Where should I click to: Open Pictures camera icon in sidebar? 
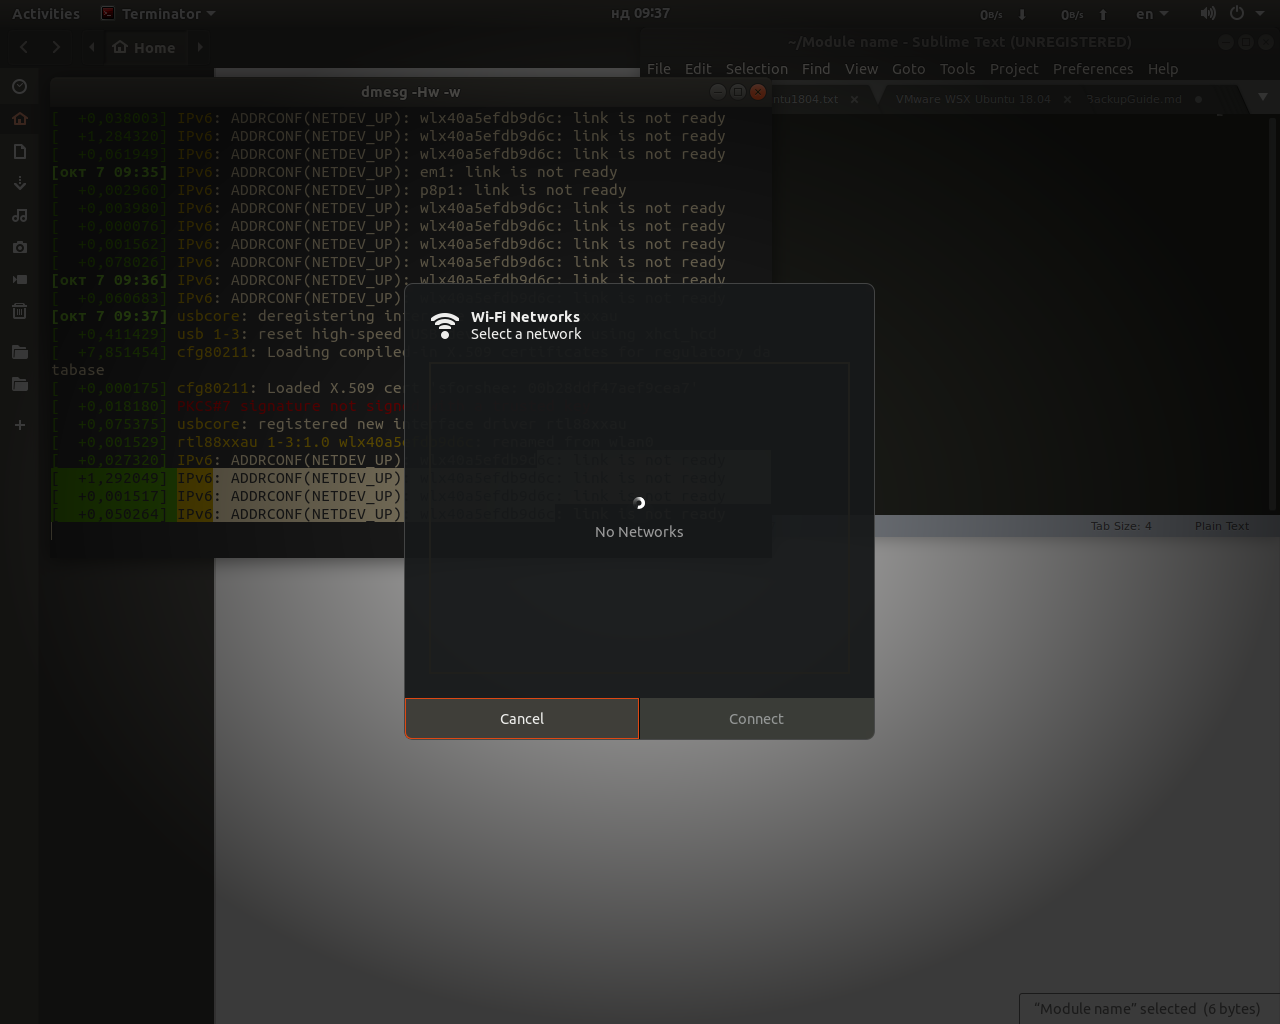pos(19,247)
